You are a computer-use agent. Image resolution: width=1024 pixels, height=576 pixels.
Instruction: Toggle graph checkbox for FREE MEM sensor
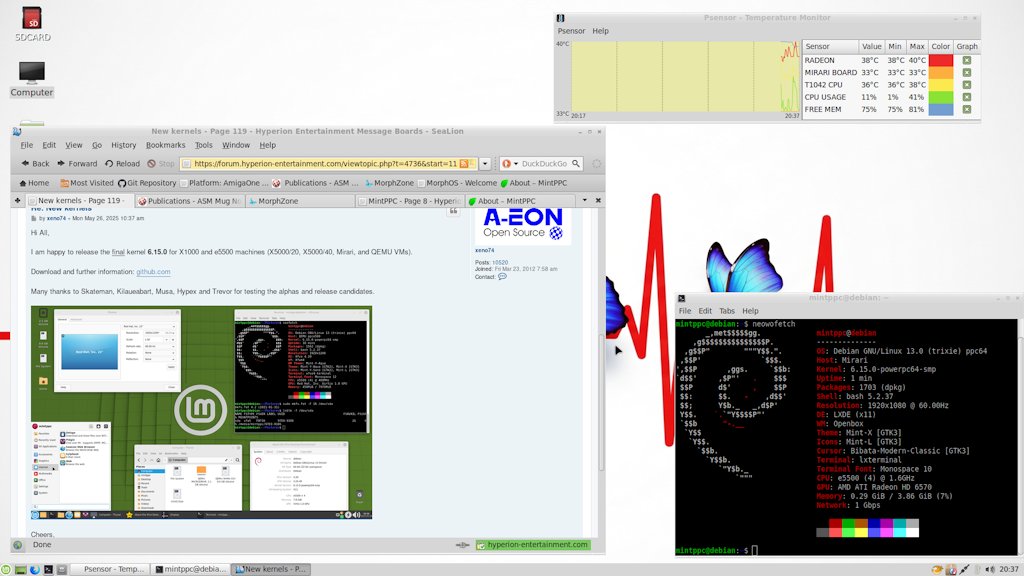pos(967,109)
